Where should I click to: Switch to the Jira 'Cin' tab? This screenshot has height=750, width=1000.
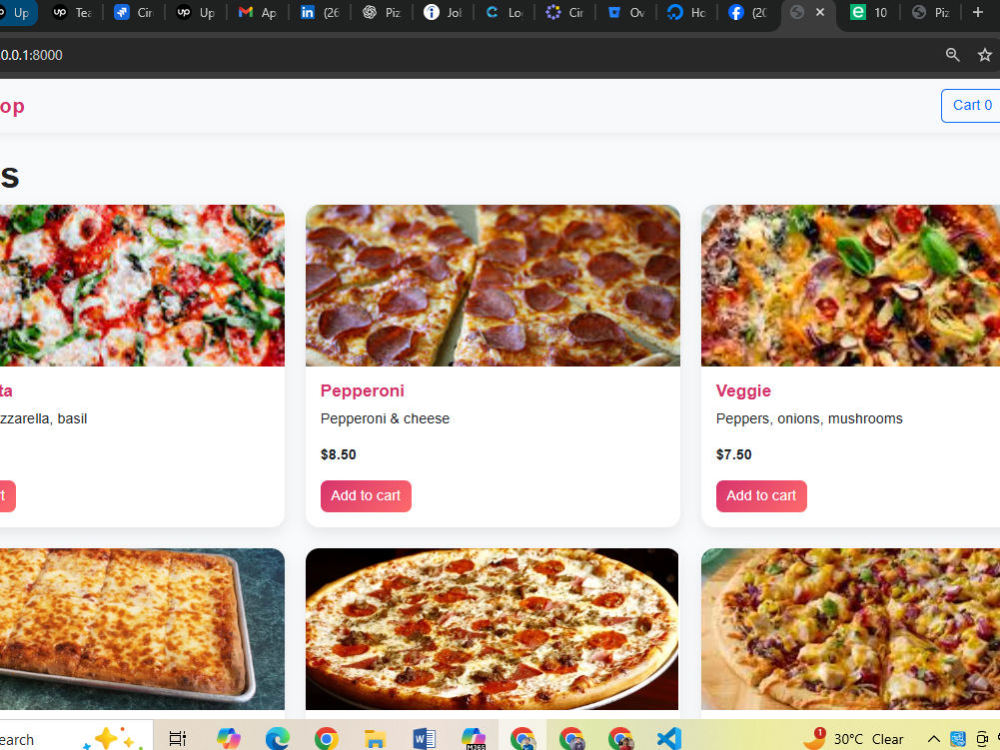(x=134, y=13)
